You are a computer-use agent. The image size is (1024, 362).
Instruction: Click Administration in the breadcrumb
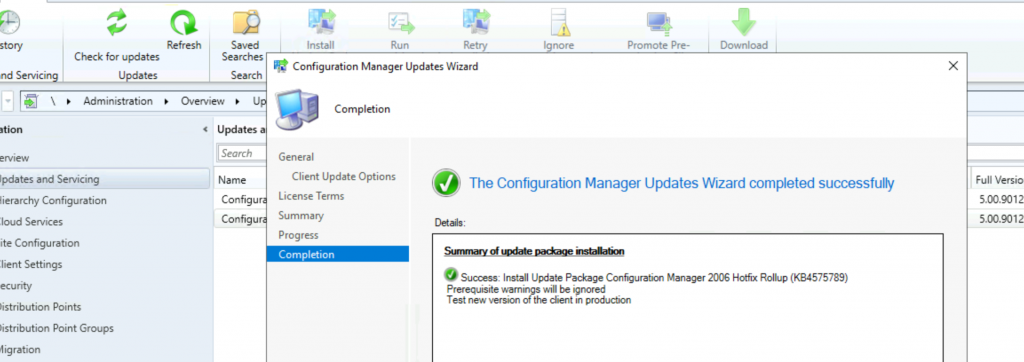click(118, 101)
